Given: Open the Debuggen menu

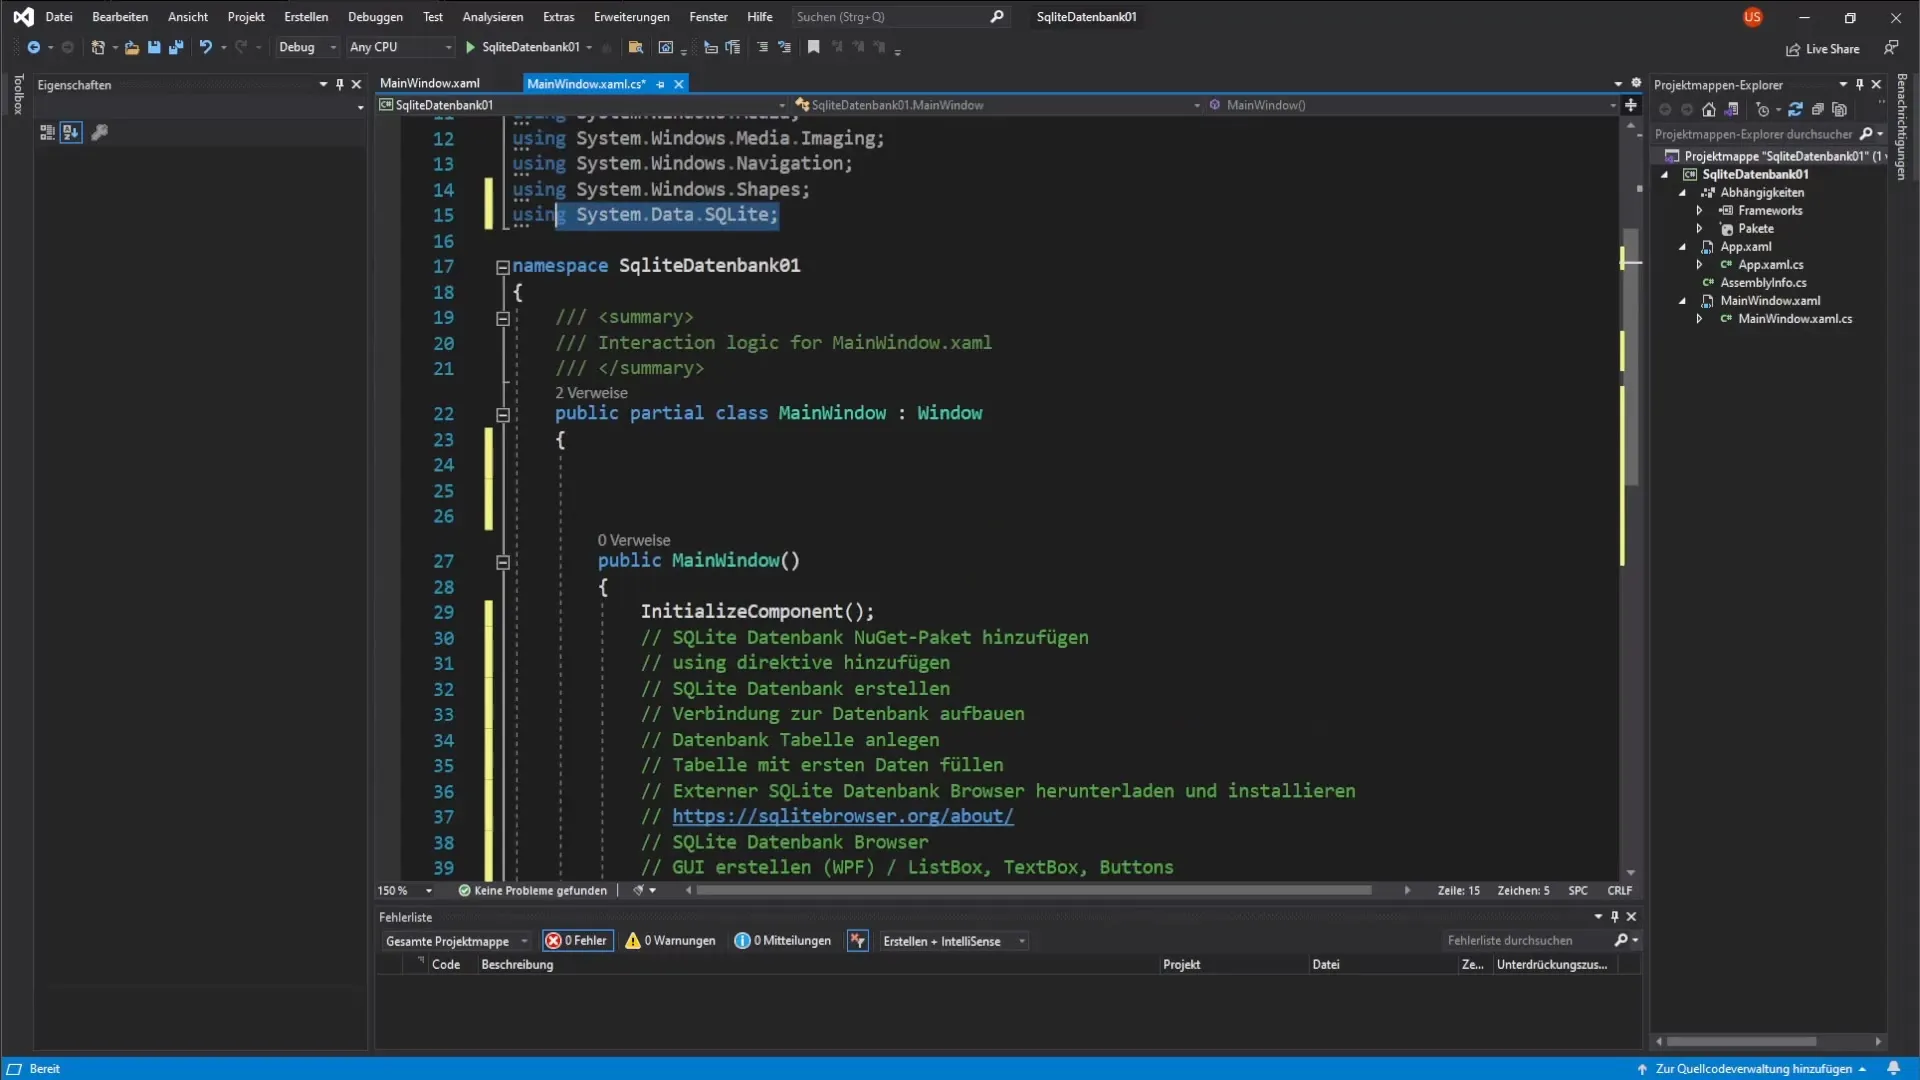Looking at the screenshot, I should point(375,17).
